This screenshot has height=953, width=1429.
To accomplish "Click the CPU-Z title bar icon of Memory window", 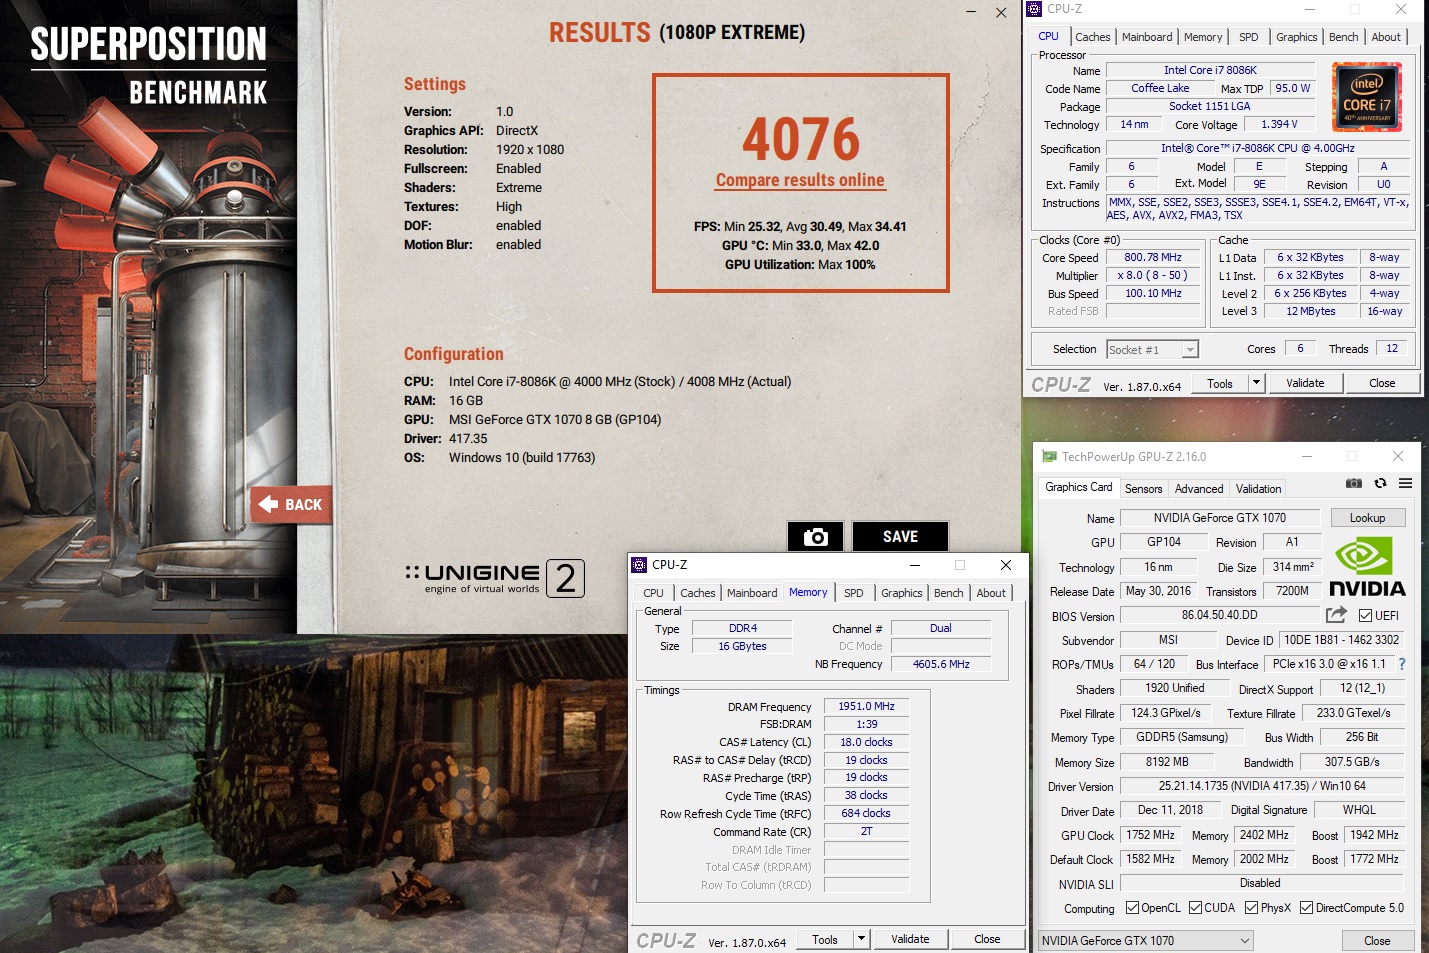I will tap(639, 565).
